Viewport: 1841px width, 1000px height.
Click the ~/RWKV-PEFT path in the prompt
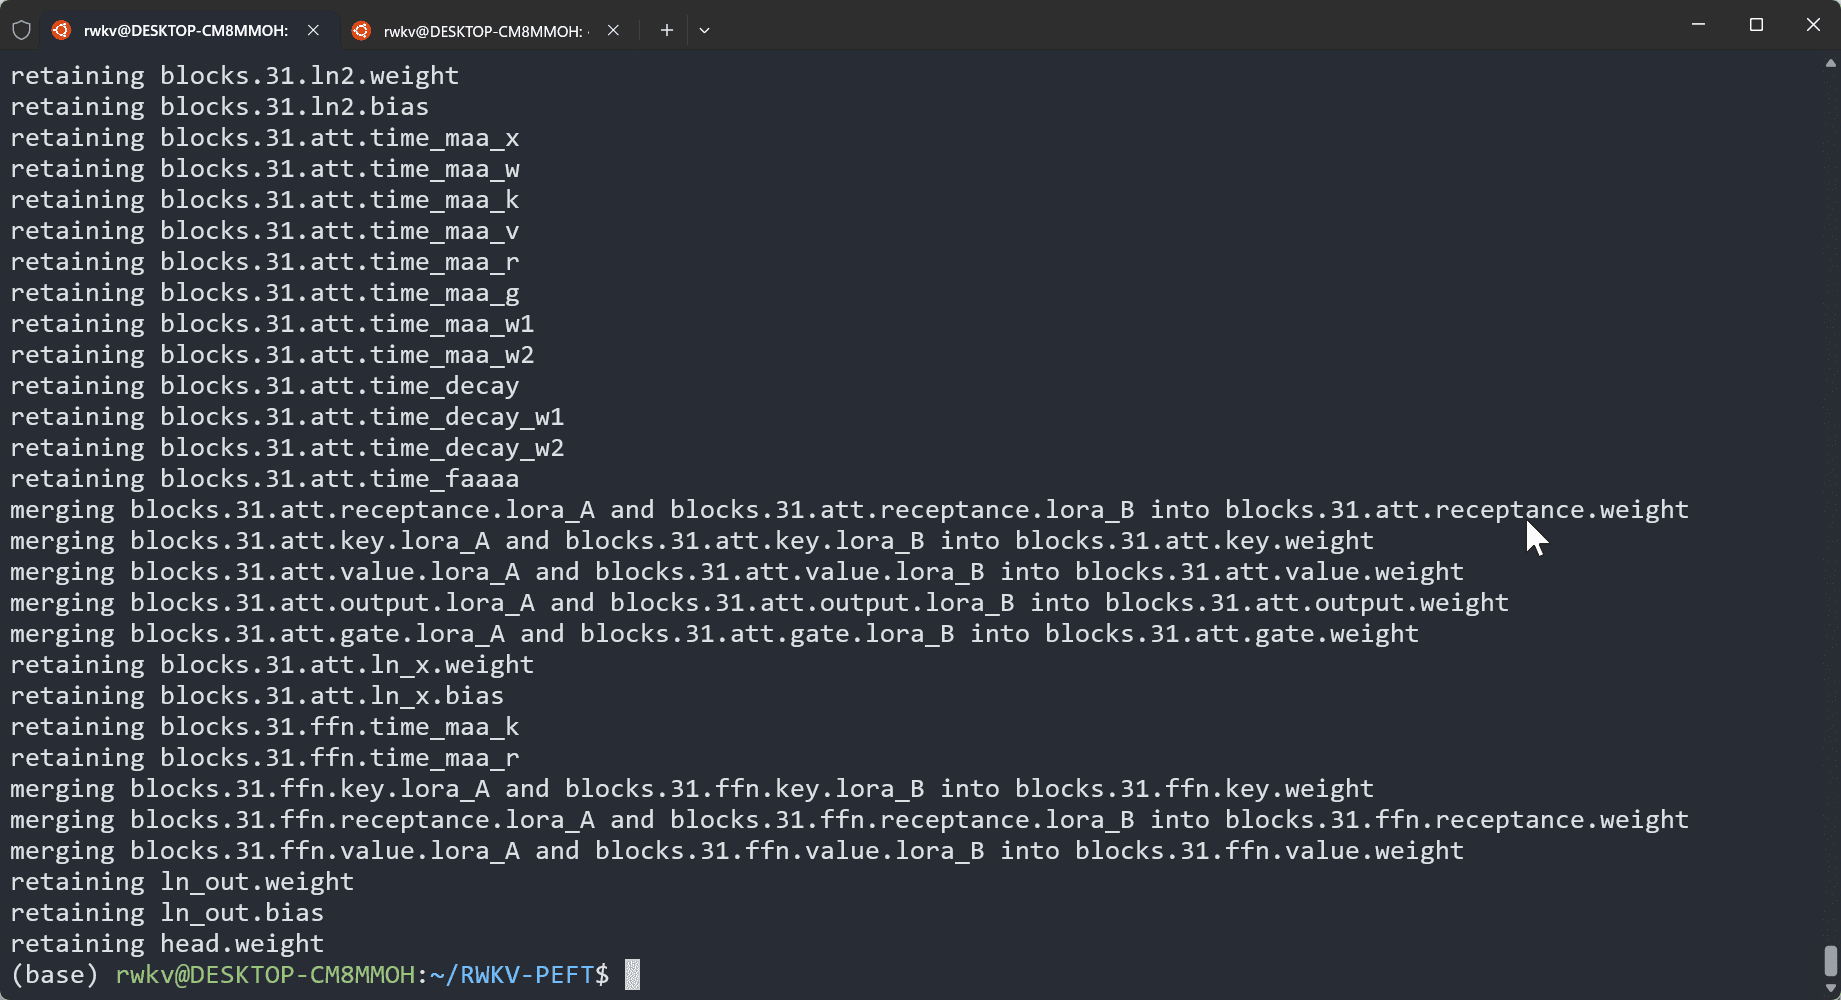tap(520, 974)
